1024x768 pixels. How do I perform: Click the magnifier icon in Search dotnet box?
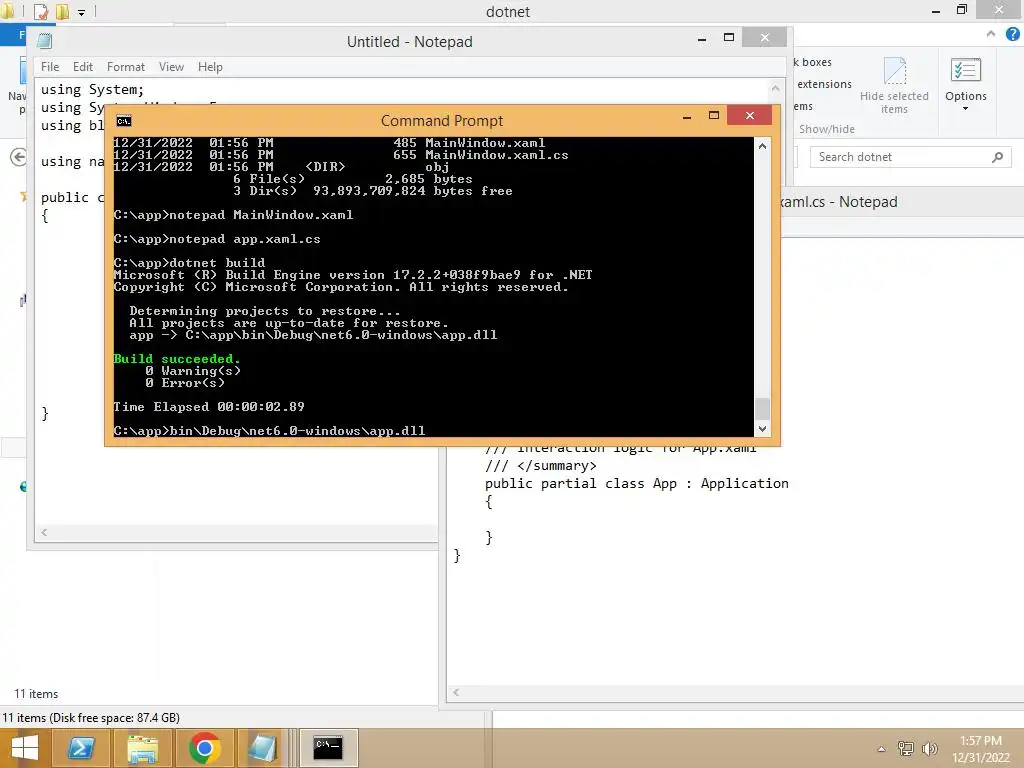997,157
